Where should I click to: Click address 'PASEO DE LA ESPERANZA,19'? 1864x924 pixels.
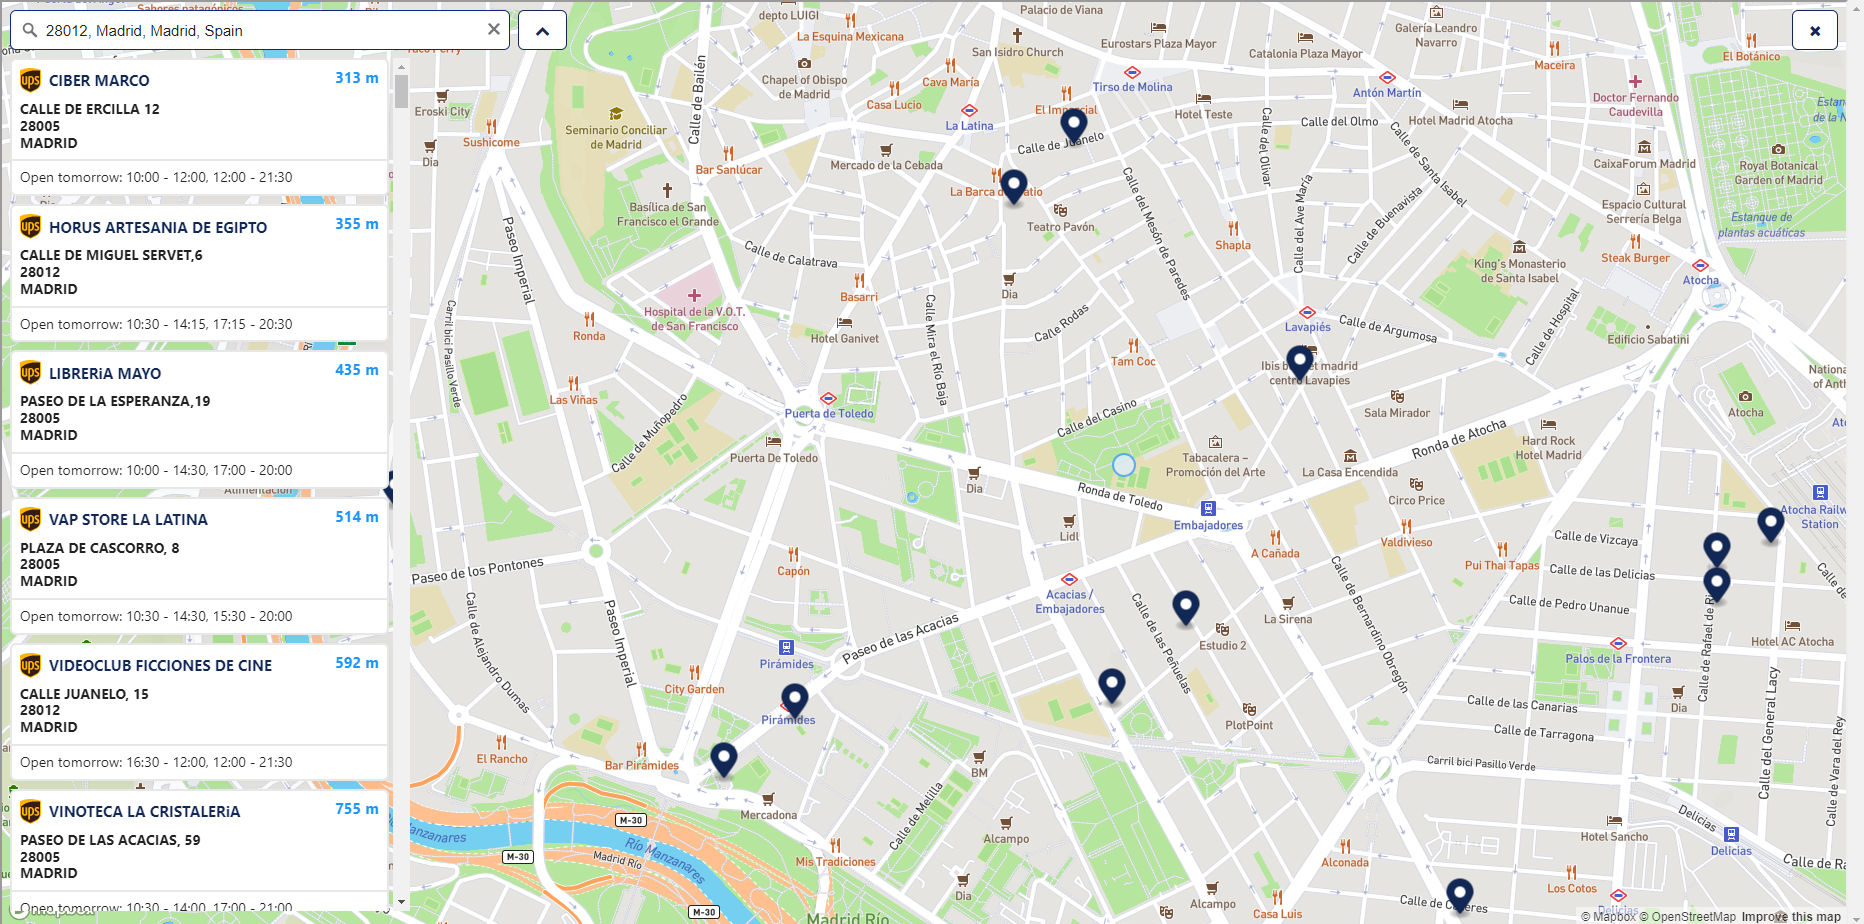[115, 401]
